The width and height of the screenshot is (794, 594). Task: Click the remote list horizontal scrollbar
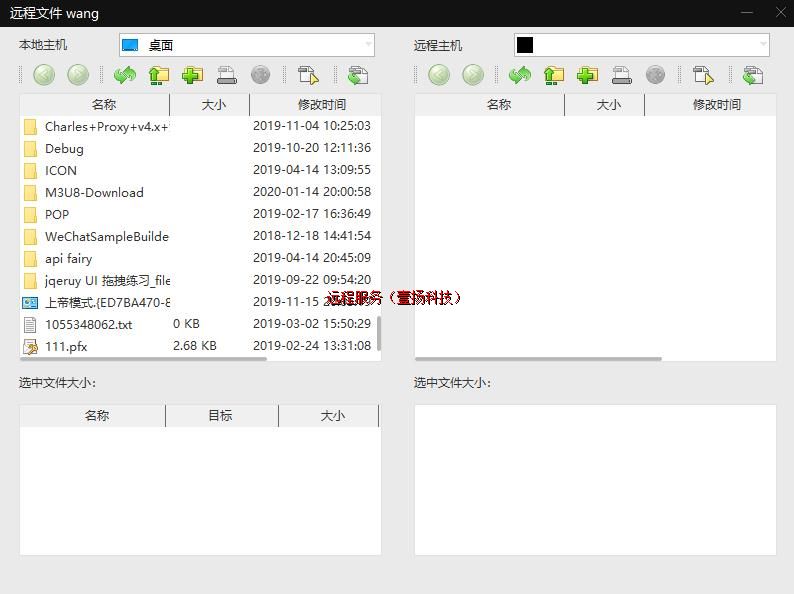coord(538,358)
